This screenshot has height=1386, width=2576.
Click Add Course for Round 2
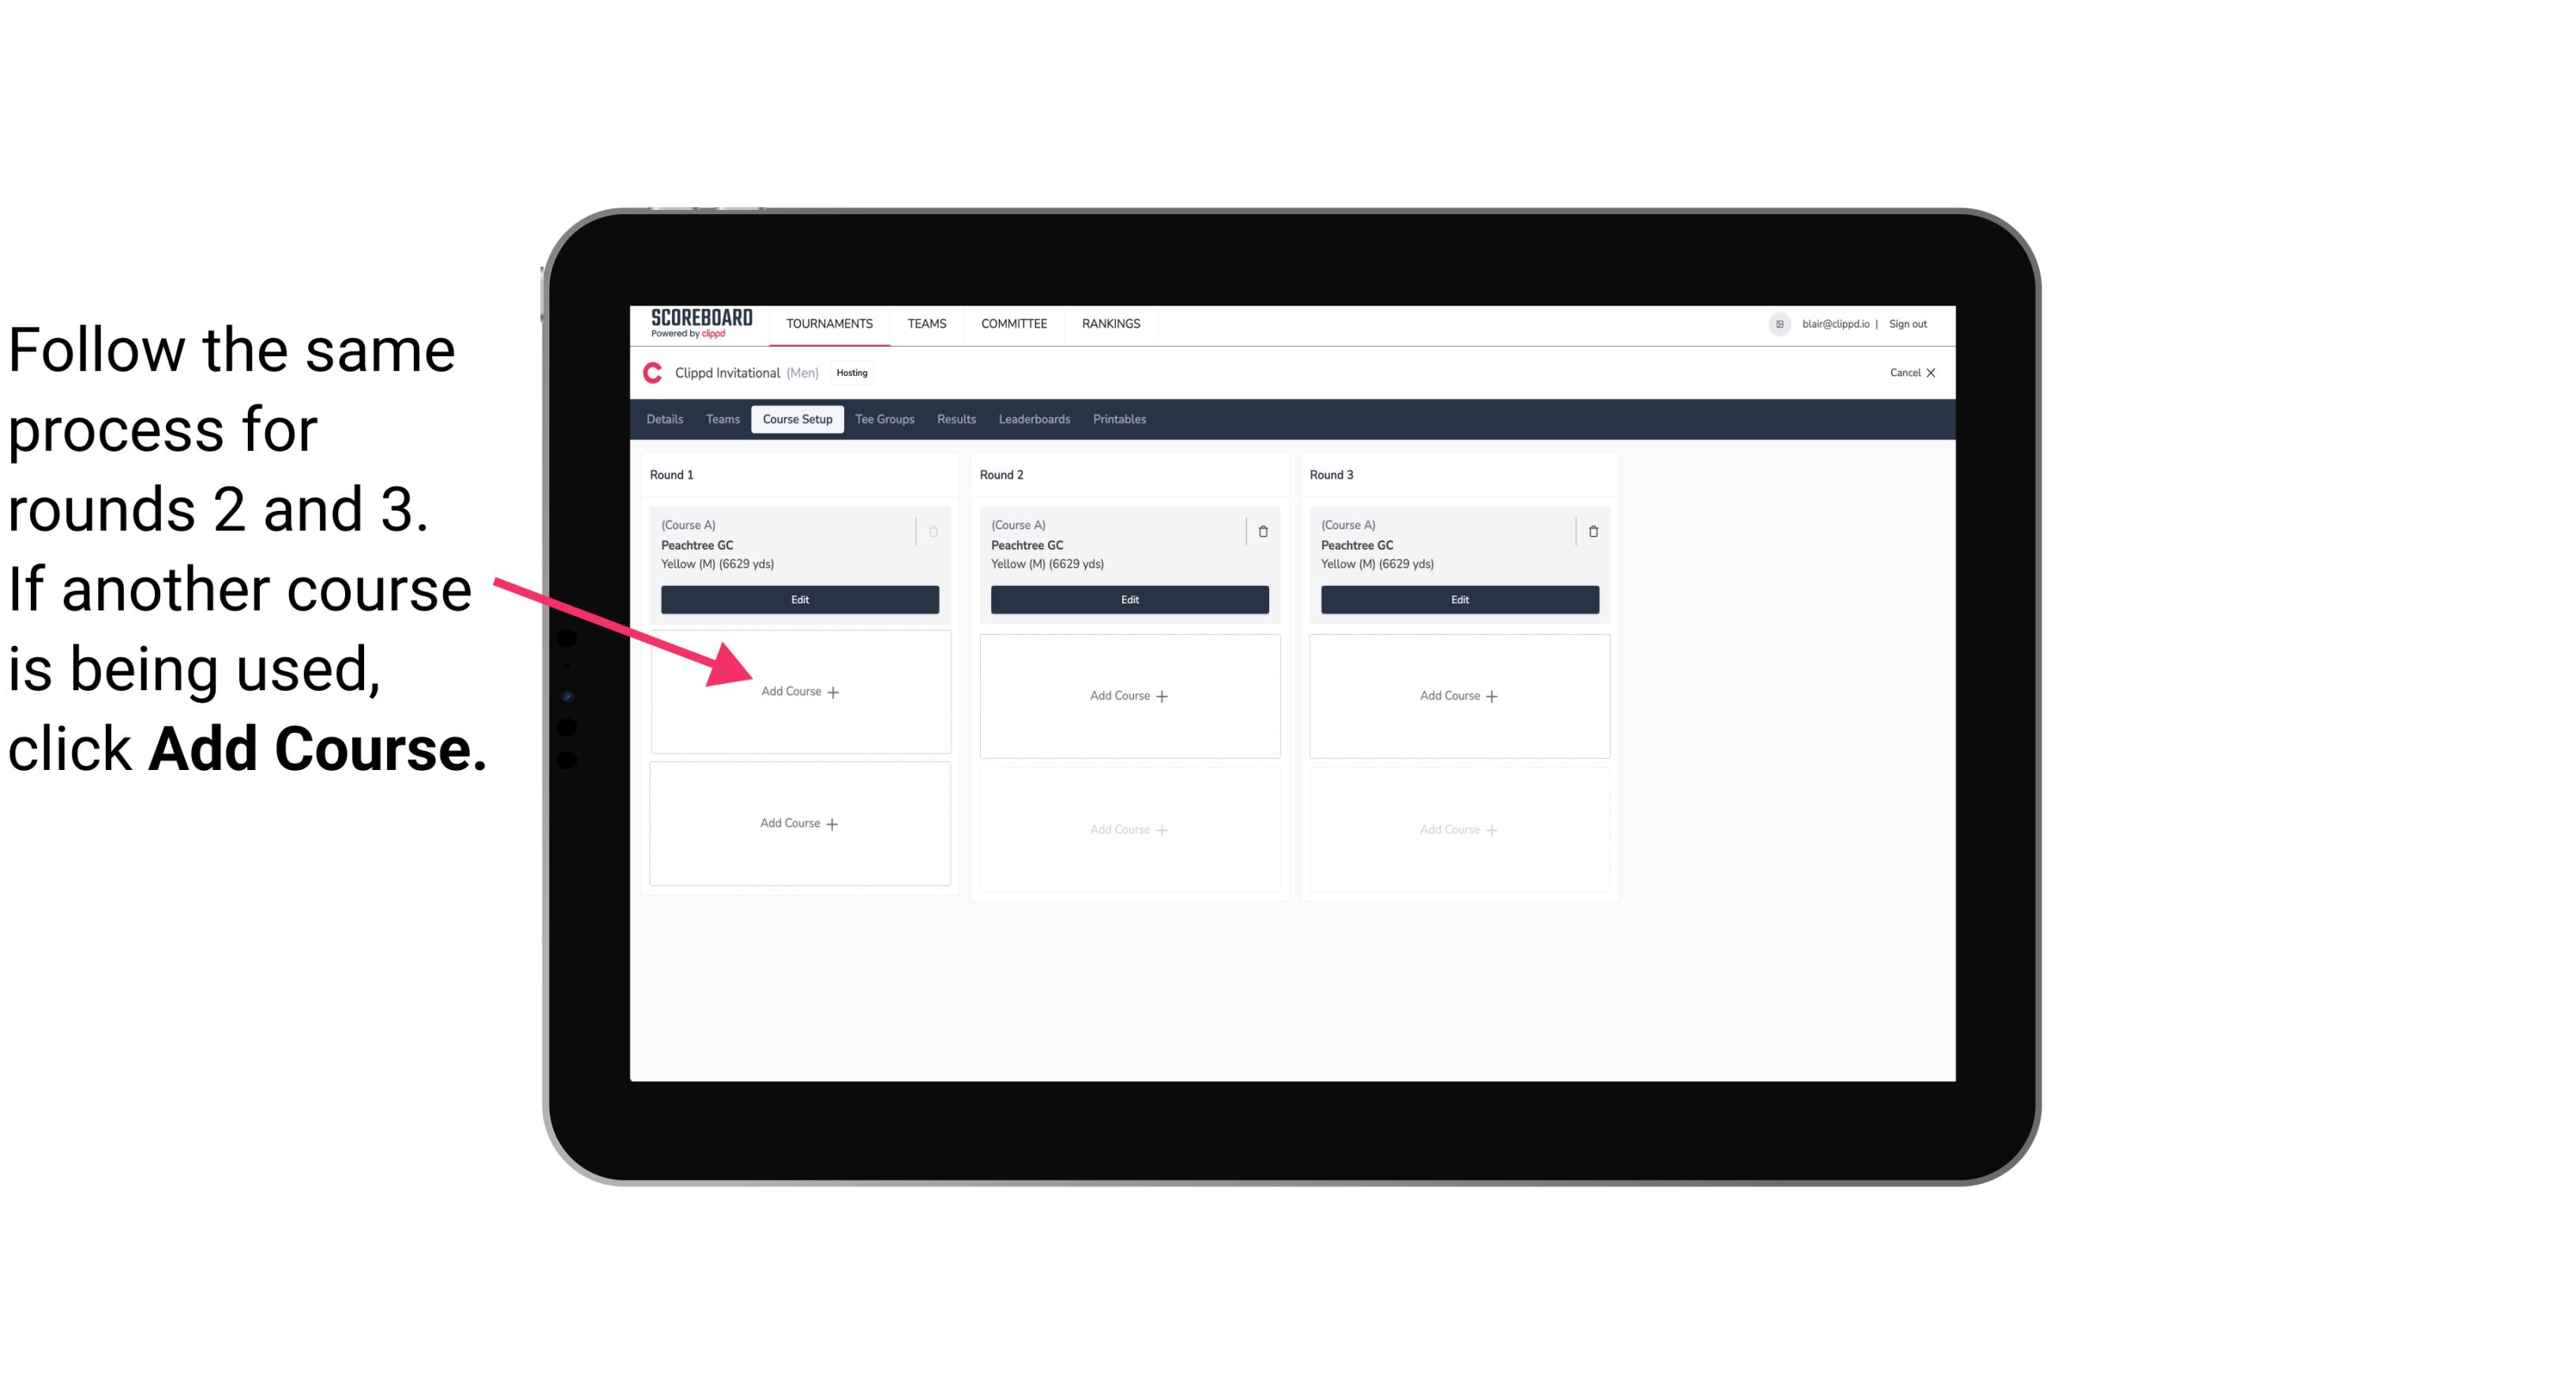point(1126,695)
